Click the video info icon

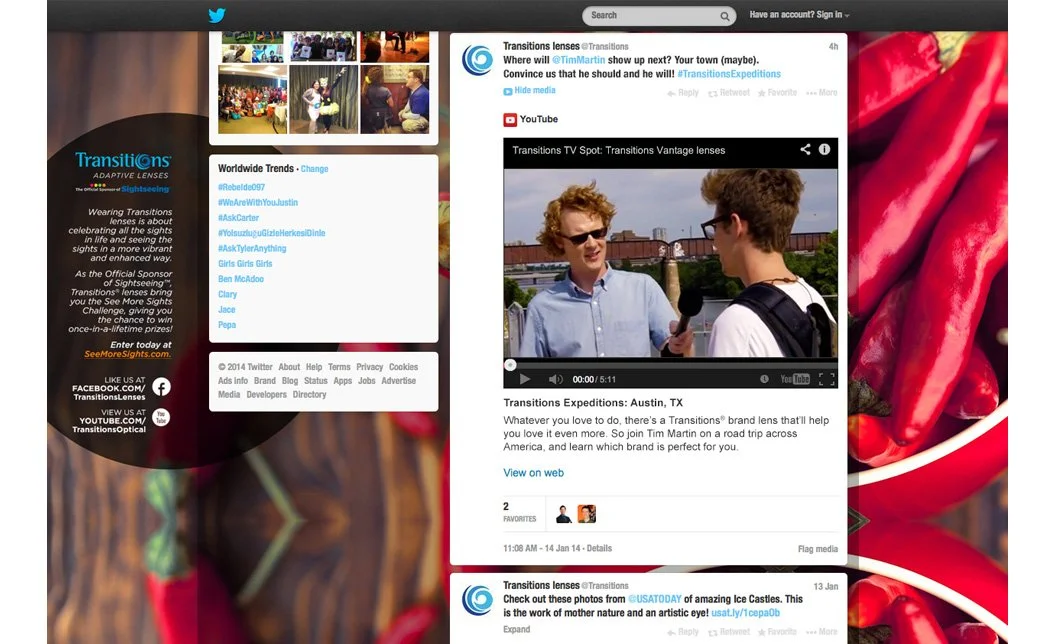[824, 150]
